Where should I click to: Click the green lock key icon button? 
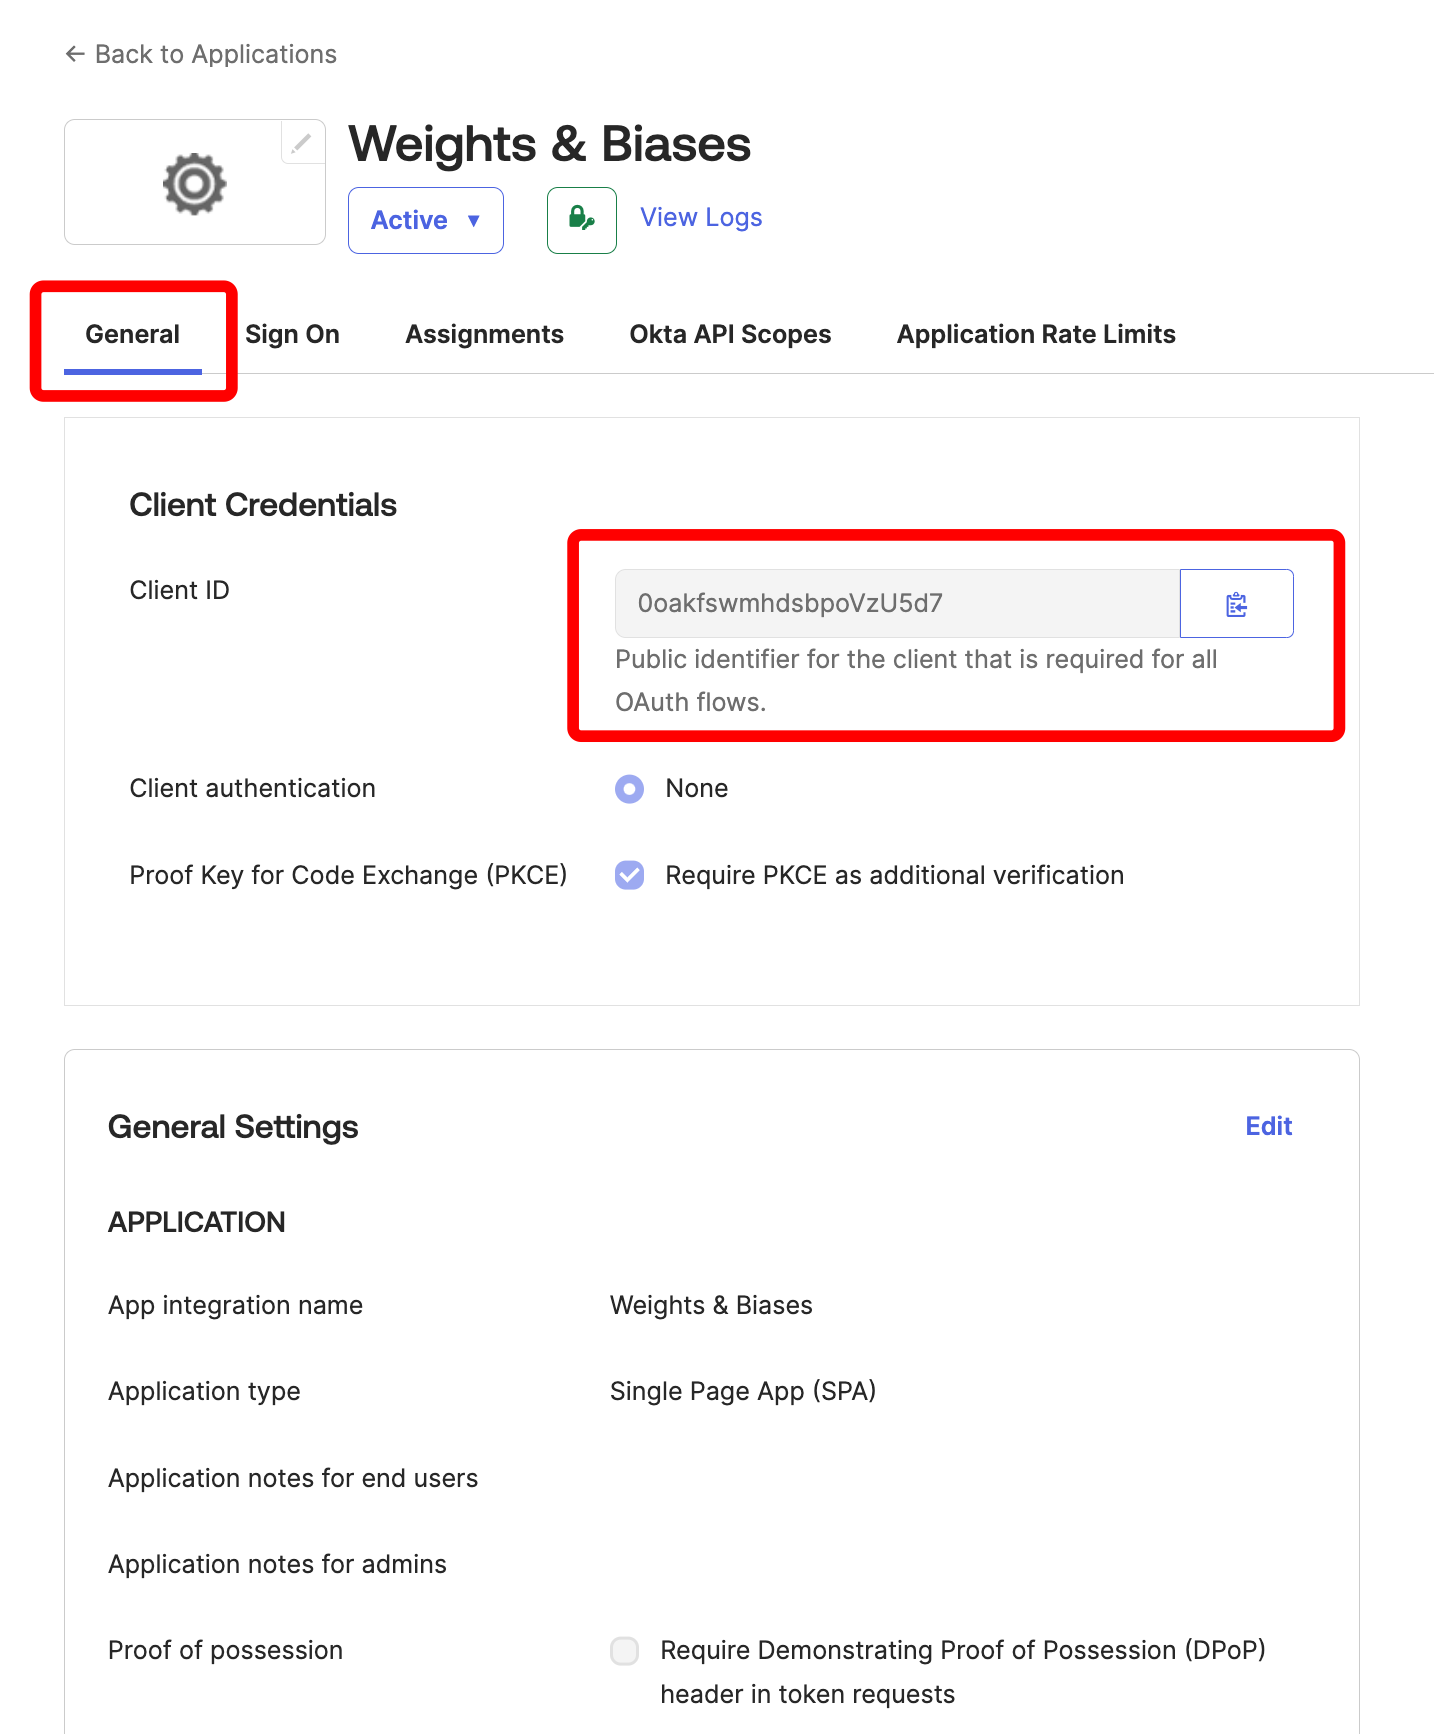pos(581,219)
